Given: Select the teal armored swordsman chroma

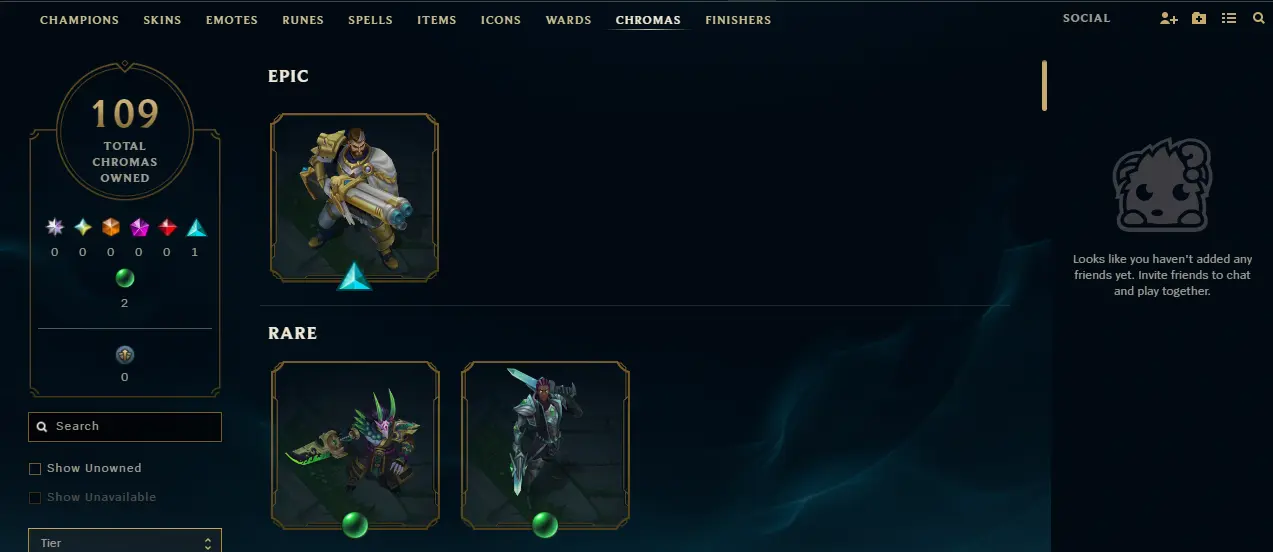Looking at the screenshot, I should pyautogui.click(x=545, y=444).
